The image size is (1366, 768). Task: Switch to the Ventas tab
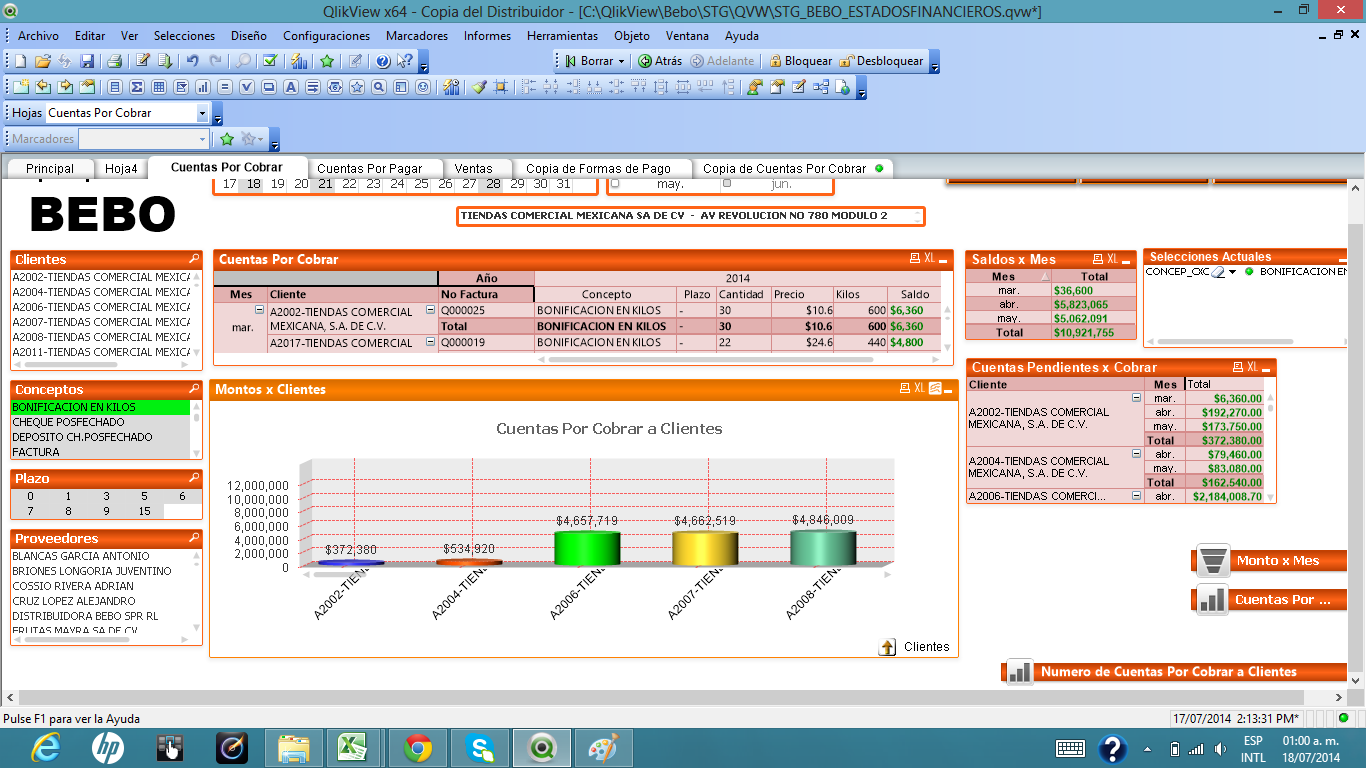[473, 168]
